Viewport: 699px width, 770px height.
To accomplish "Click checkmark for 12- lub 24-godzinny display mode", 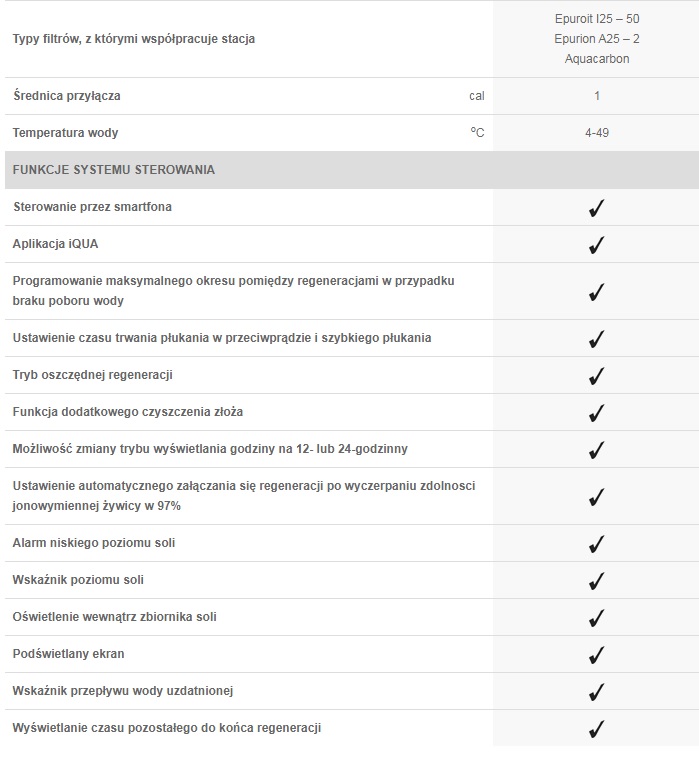I will [597, 450].
